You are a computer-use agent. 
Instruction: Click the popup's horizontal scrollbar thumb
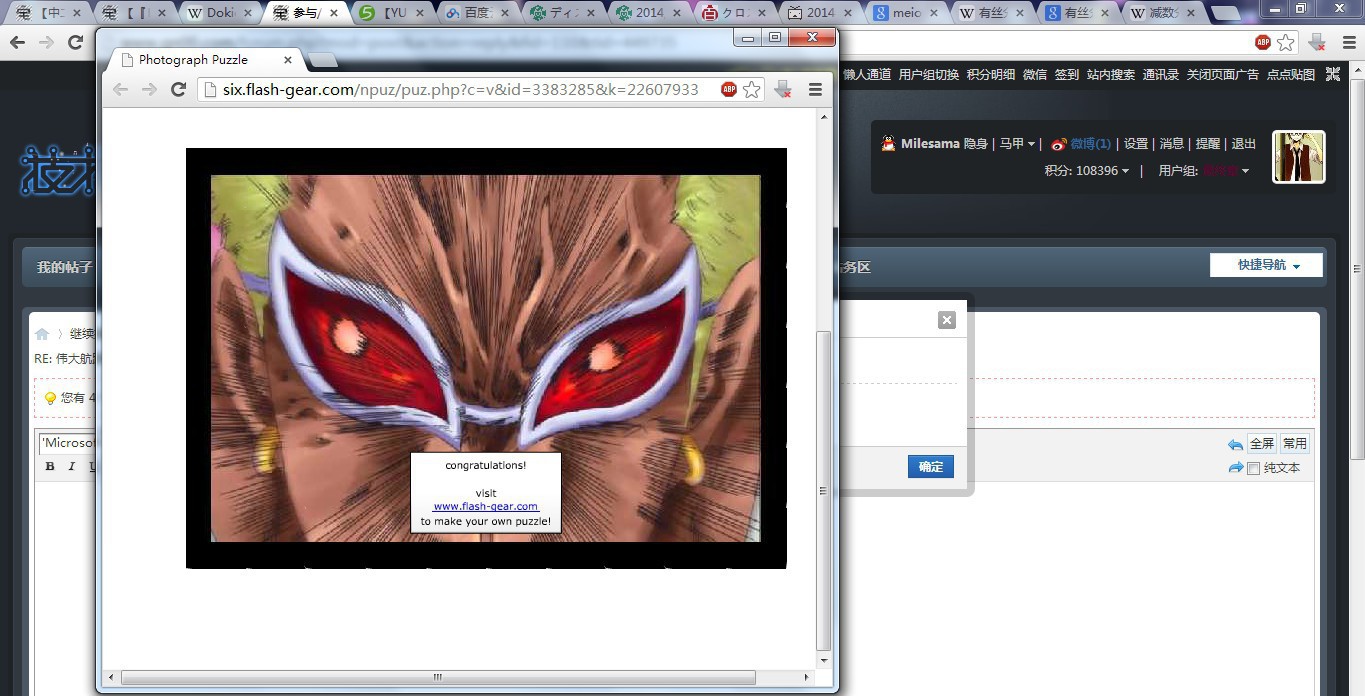437,678
